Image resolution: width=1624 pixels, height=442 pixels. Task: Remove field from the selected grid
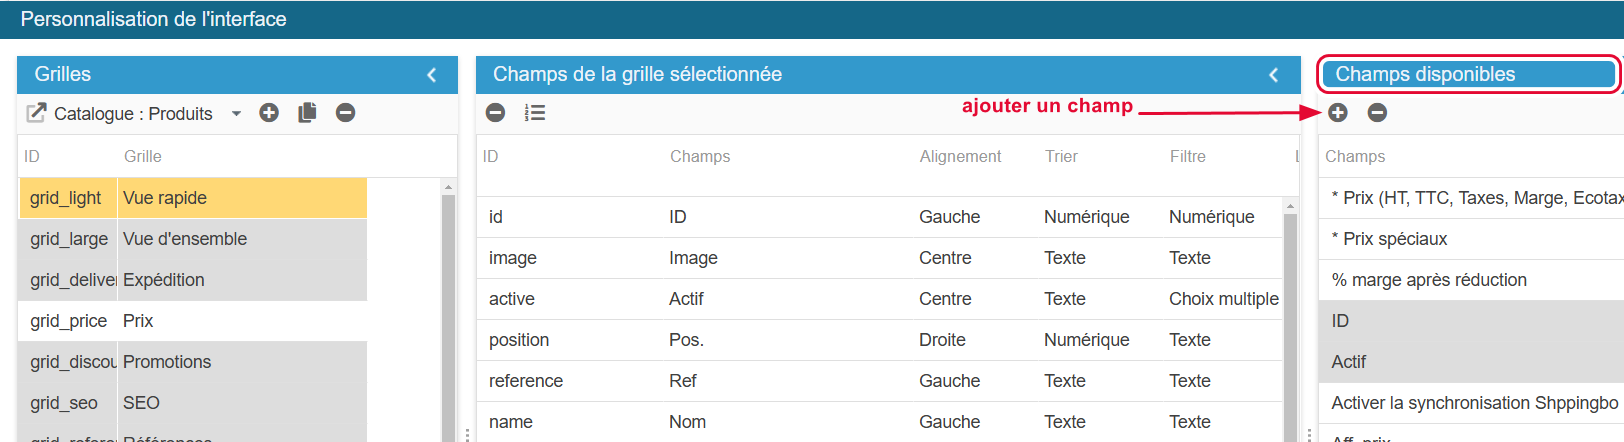click(x=495, y=113)
